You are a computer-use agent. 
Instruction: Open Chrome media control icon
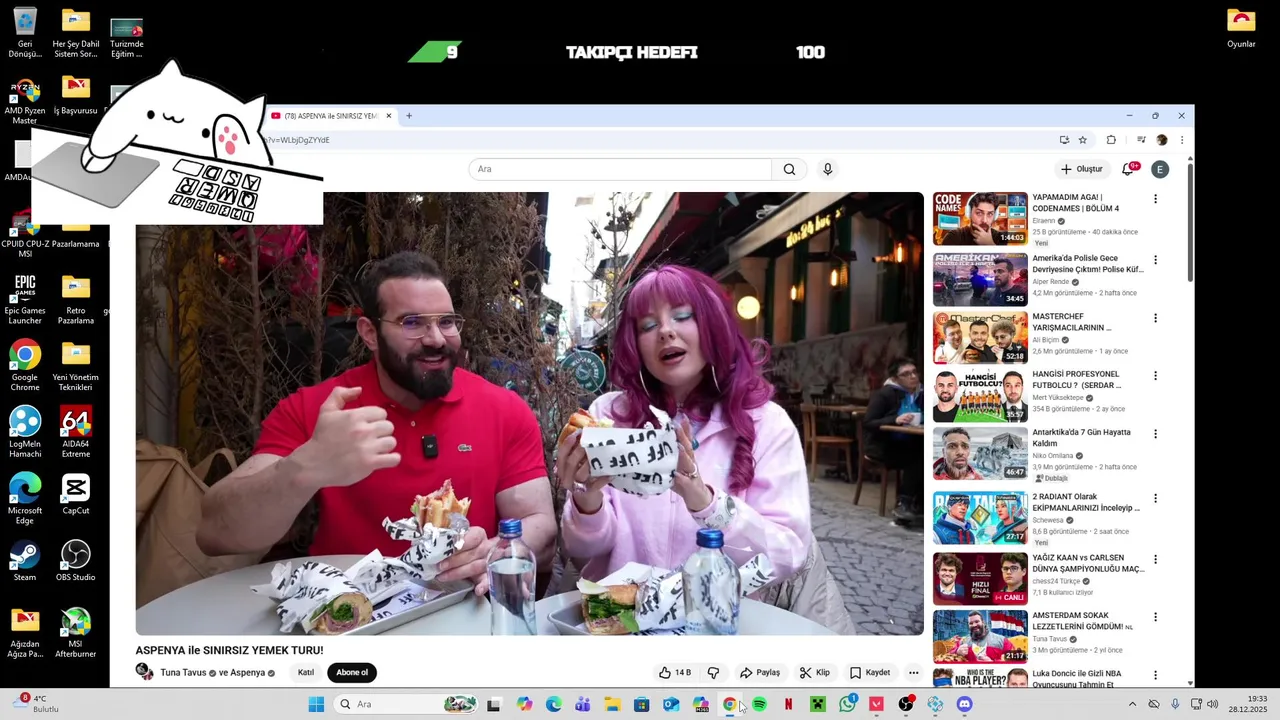tap(1141, 140)
